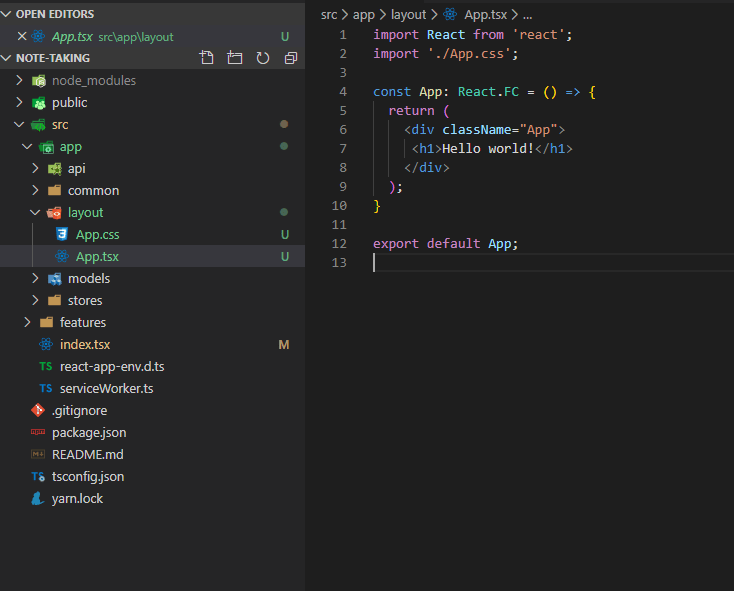734x591 pixels.
Task: Click the M git status on index.tsx
Action: [x=284, y=345]
